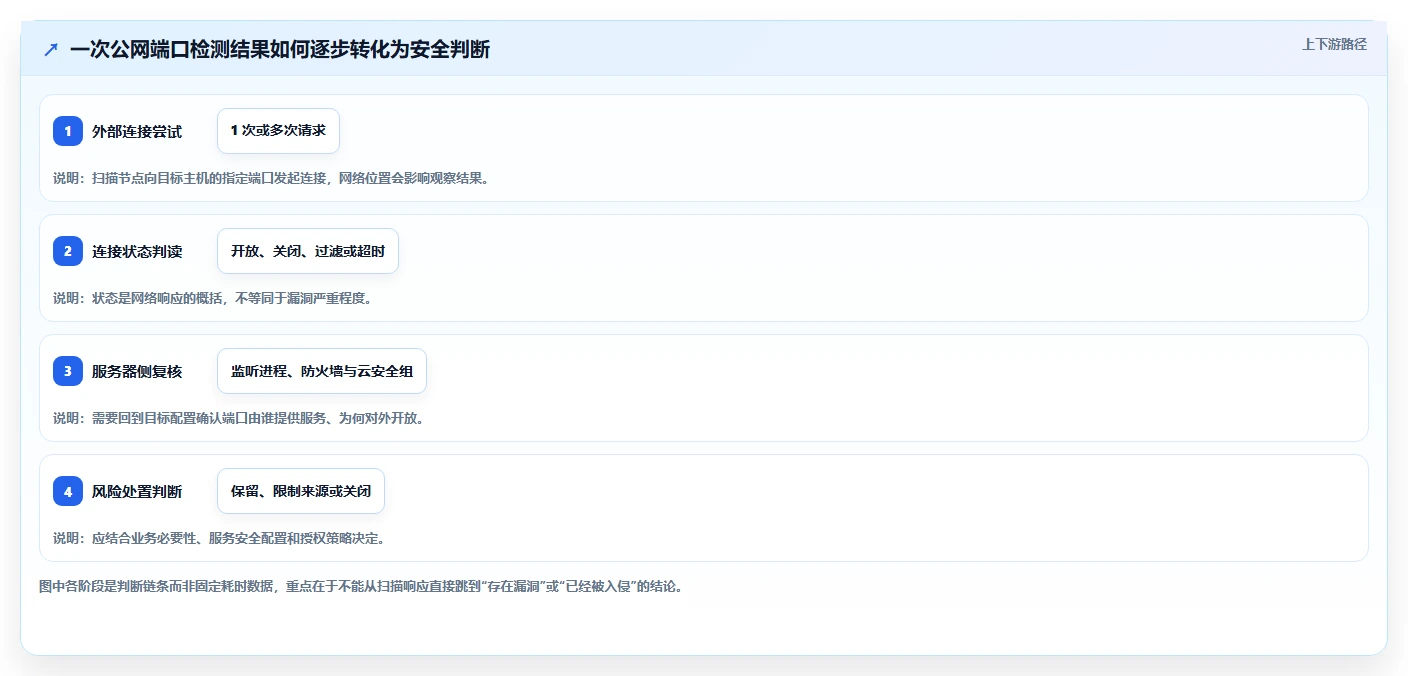
Task: Click the arrow icon beside the title
Action: pos(51,49)
